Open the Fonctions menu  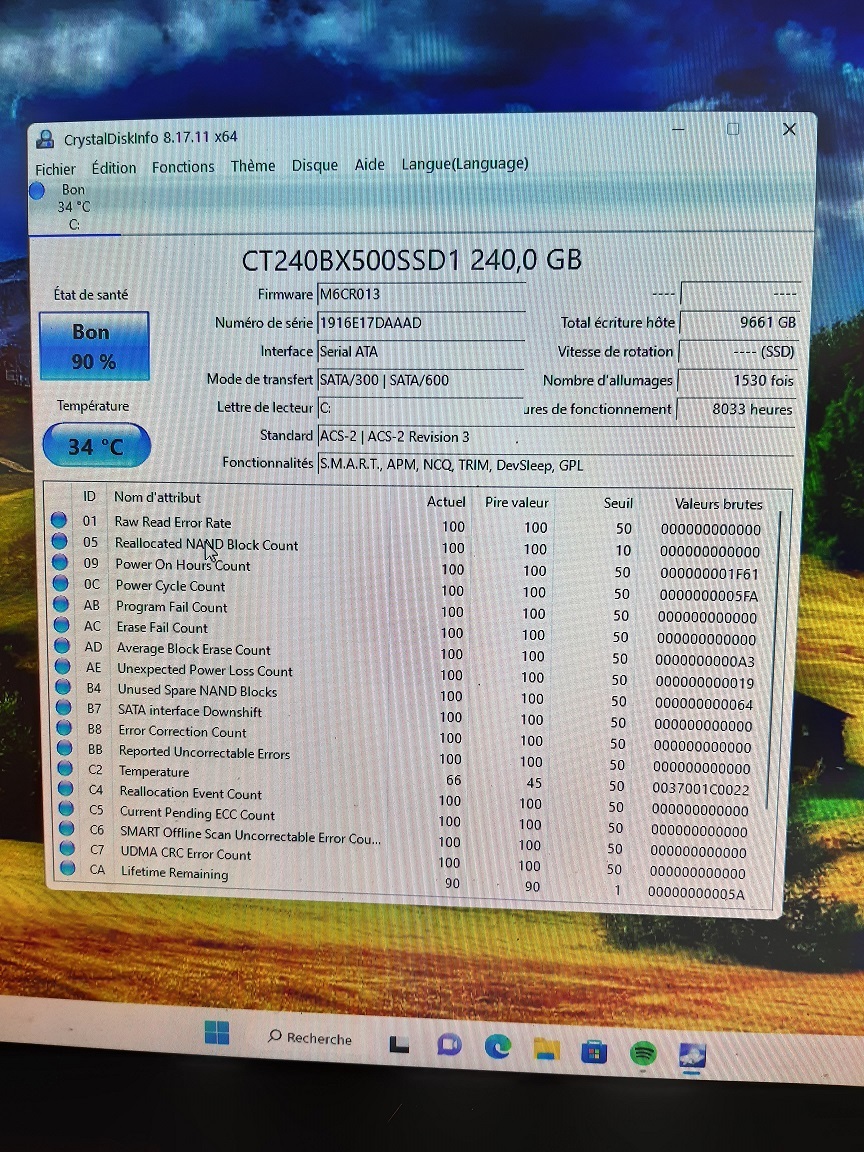pos(183,167)
